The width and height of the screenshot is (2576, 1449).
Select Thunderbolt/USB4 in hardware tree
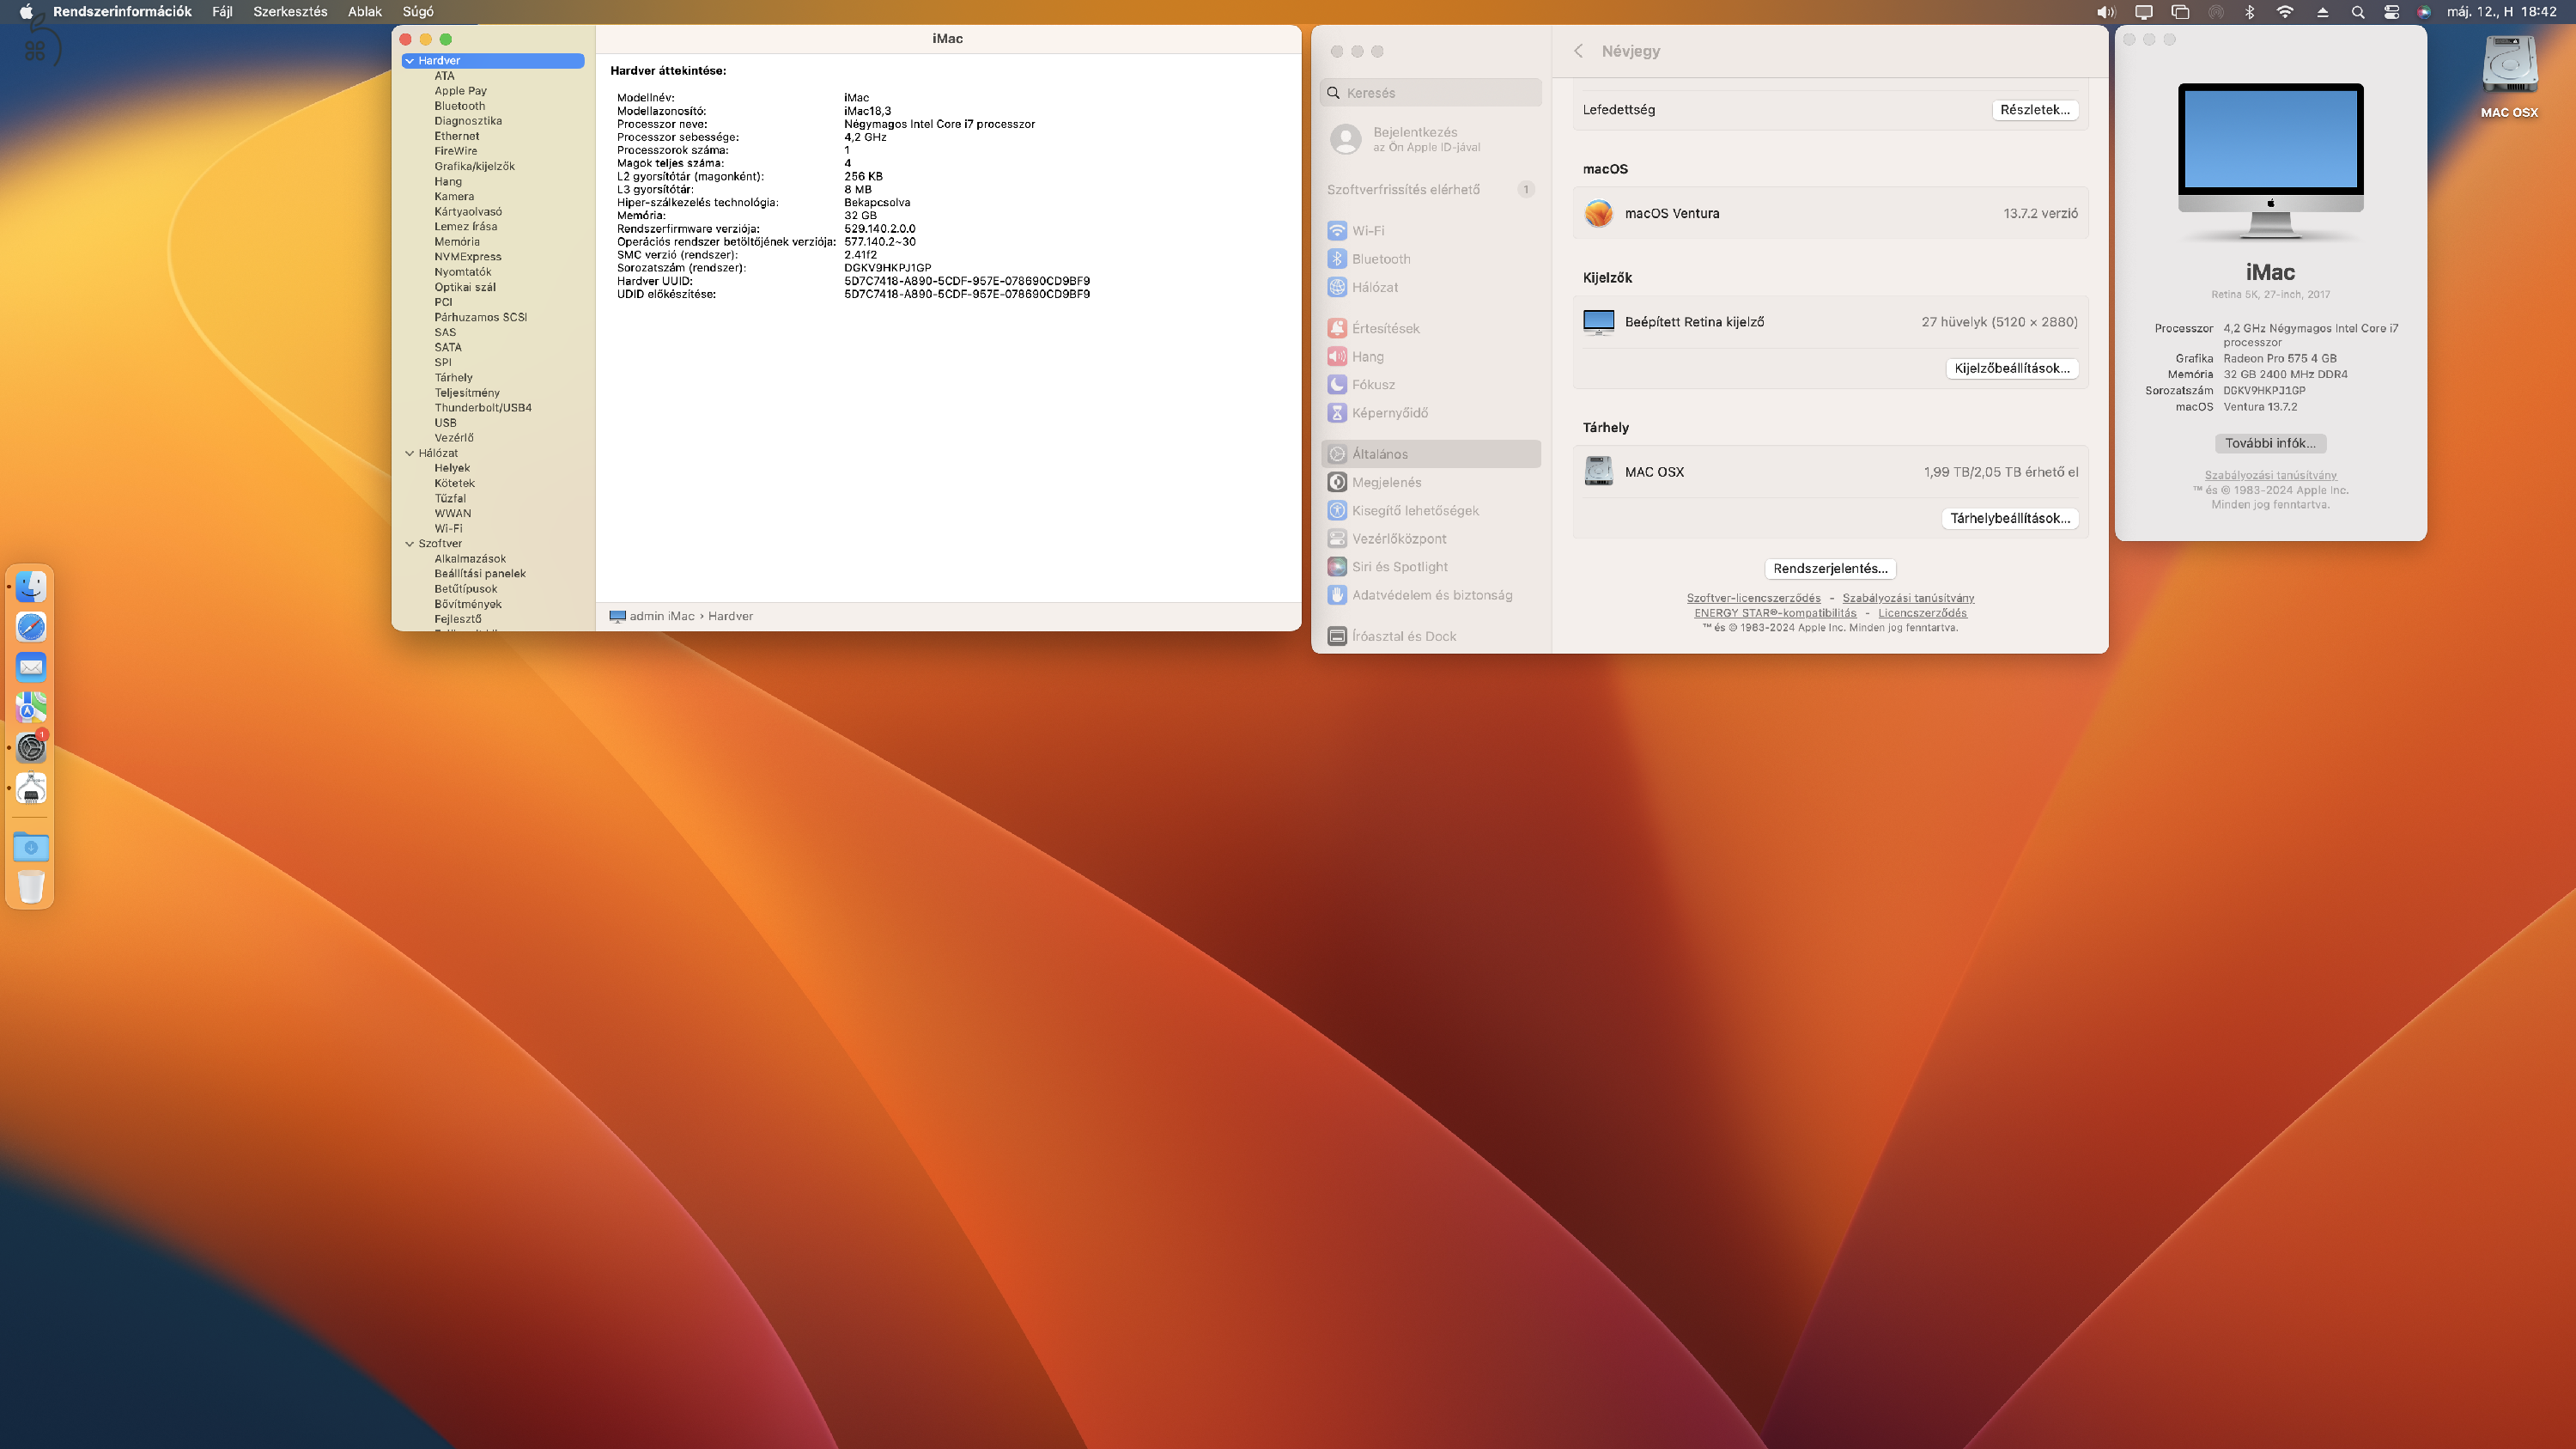coord(482,408)
